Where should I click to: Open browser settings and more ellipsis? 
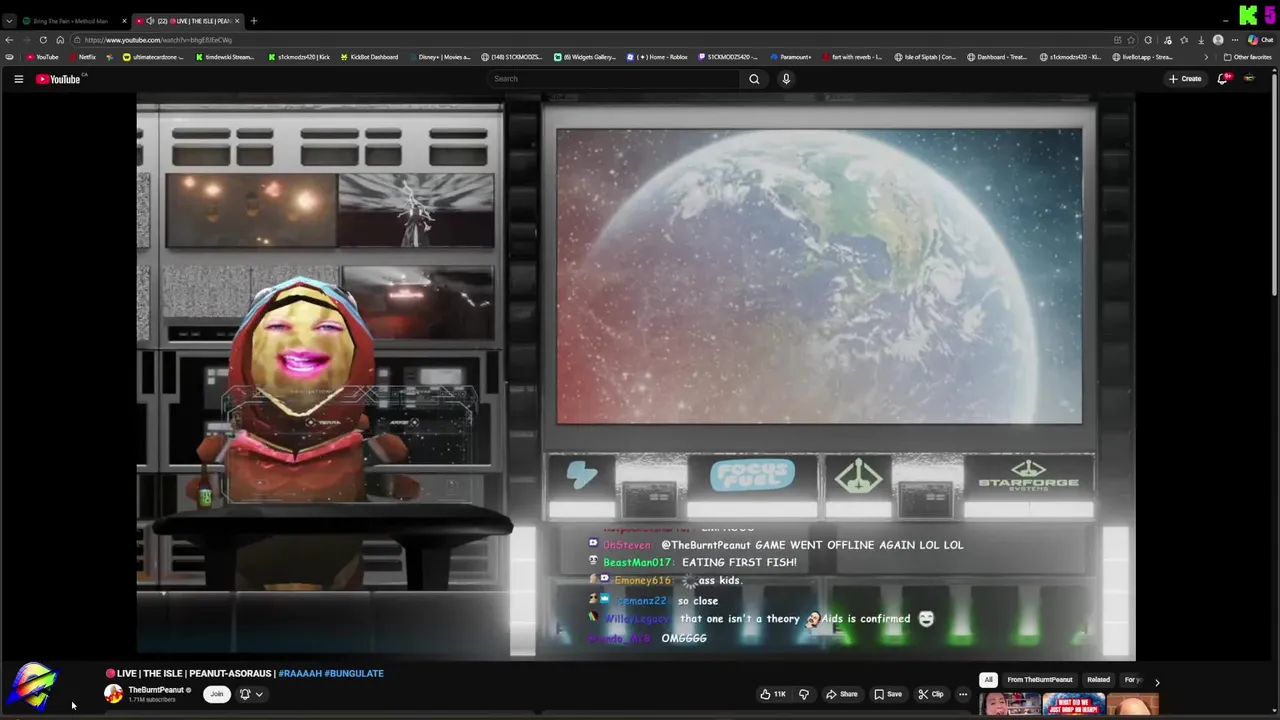[1235, 40]
